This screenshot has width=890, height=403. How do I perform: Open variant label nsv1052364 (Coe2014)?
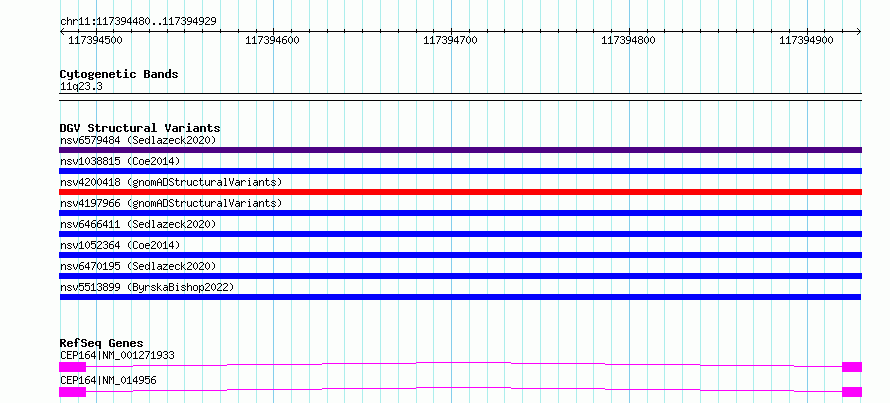120,245
